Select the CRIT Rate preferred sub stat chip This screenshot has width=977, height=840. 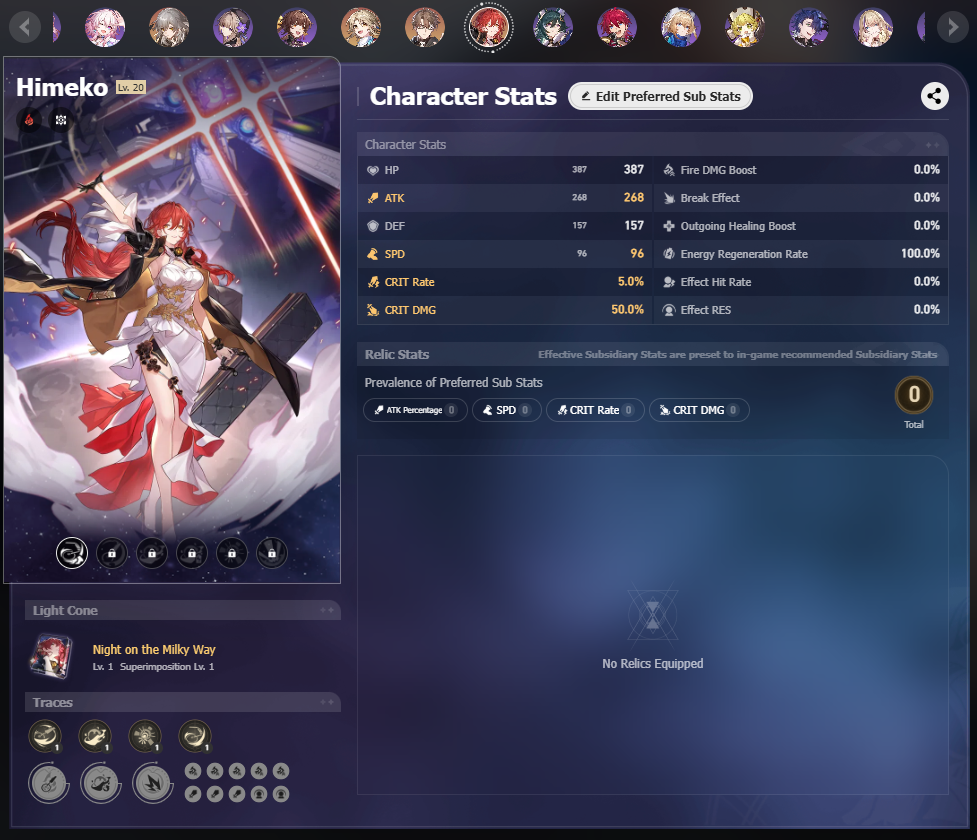click(x=595, y=410)
